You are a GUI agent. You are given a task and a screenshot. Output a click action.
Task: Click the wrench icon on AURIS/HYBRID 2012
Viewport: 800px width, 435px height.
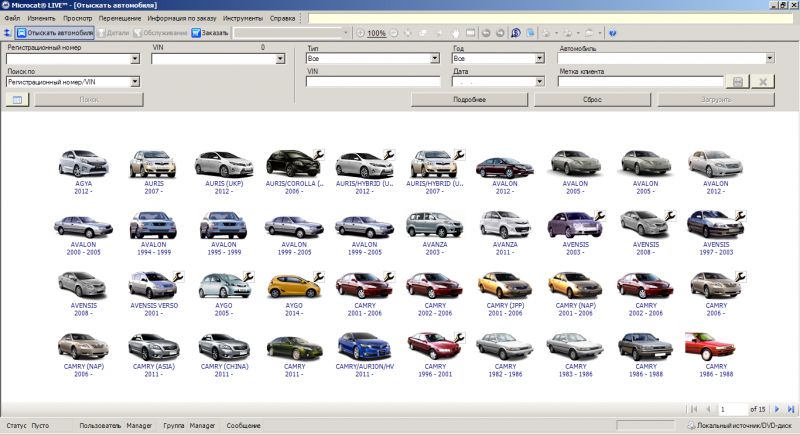point(389,155)
